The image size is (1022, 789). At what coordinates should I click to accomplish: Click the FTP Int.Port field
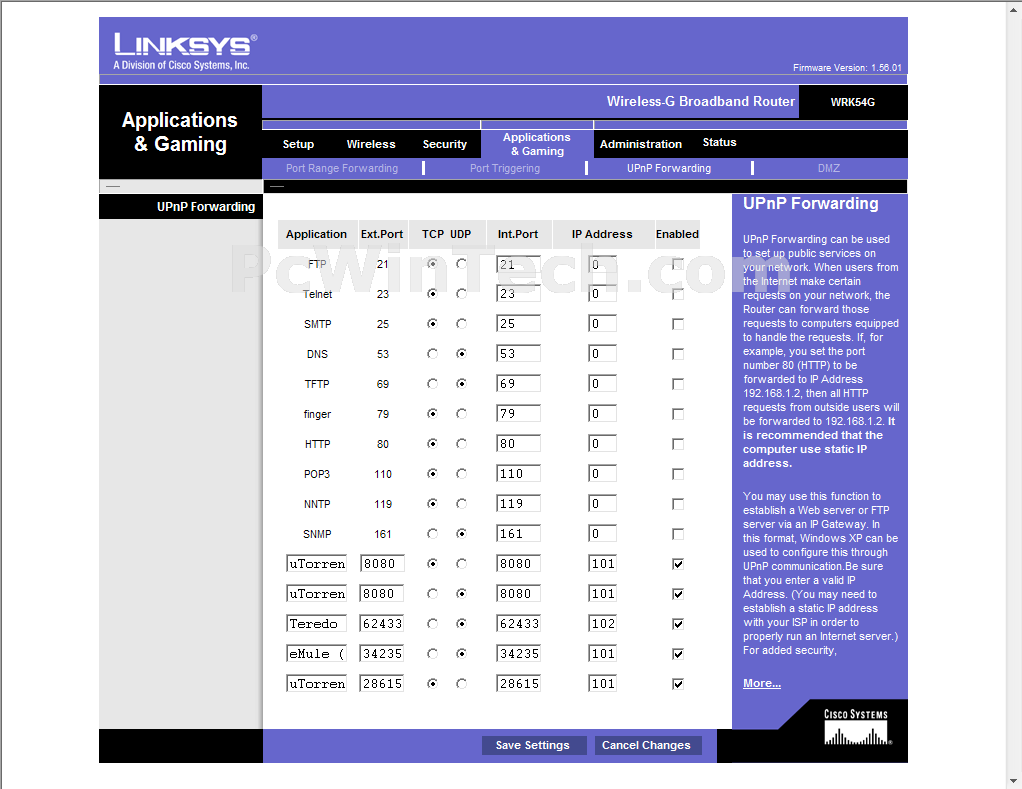518,265
